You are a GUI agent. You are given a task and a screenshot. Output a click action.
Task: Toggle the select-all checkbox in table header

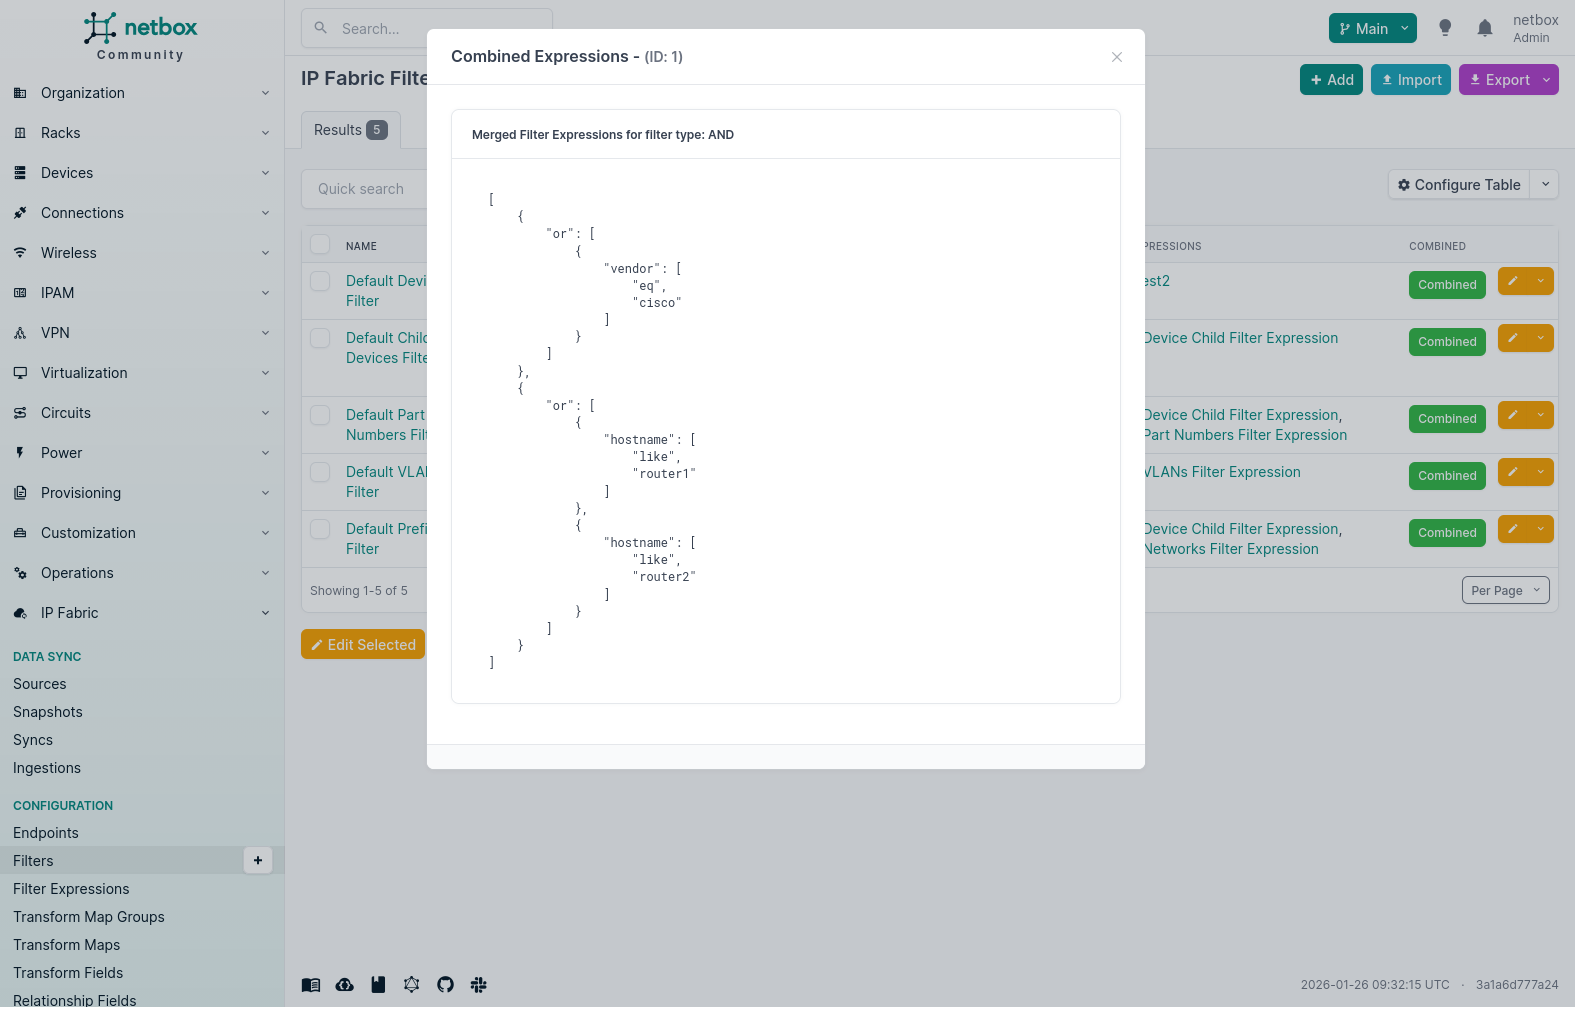click(320, 245)
